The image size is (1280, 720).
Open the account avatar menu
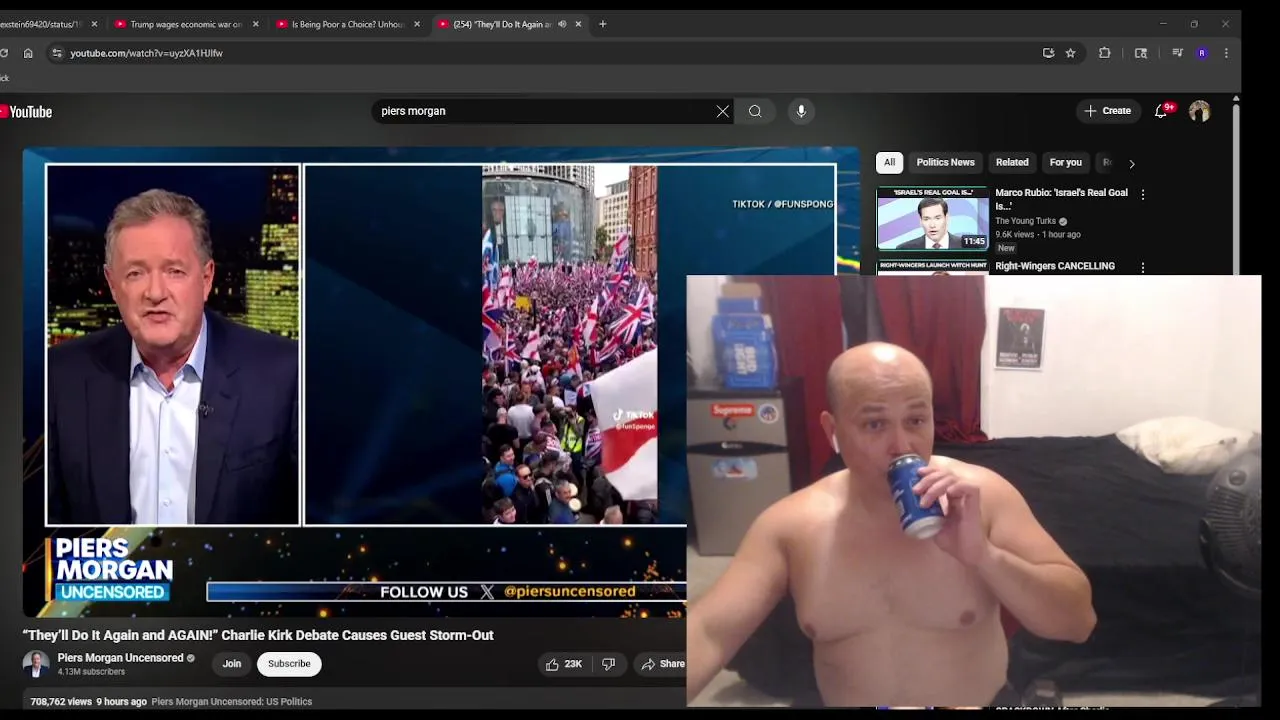[x=1199, y=111]
